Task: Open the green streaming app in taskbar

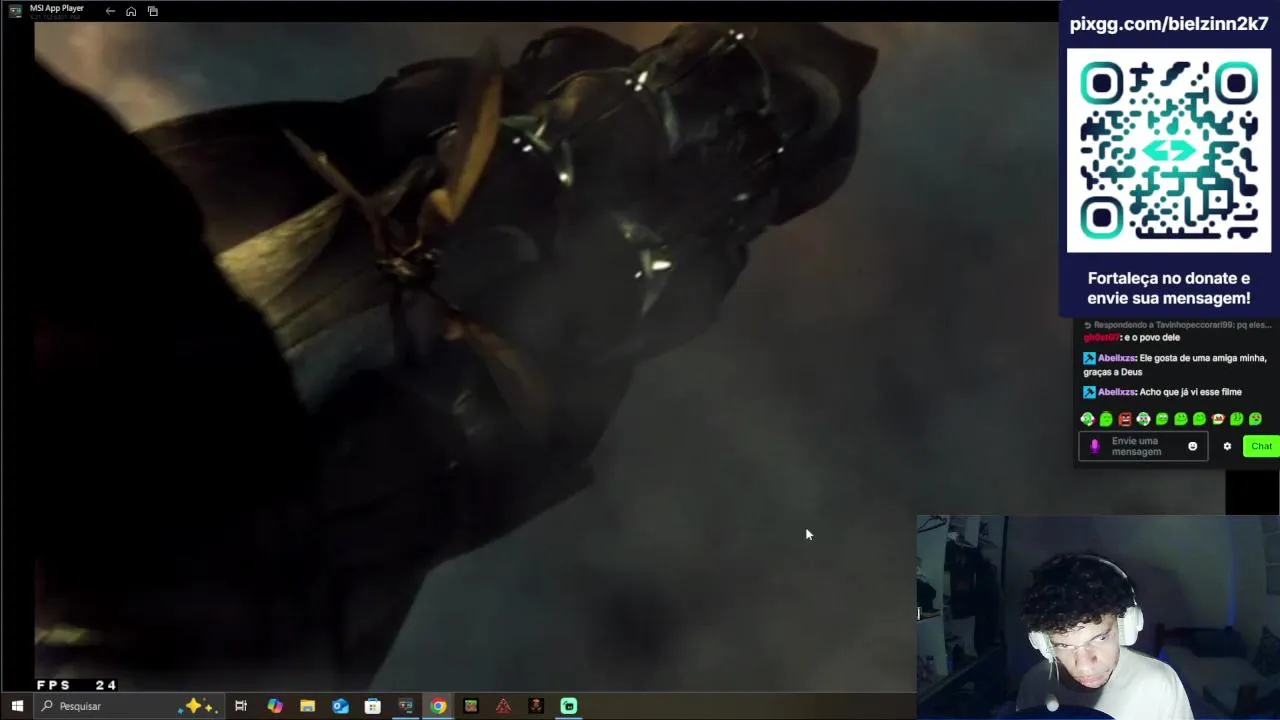Action: pos(568,706)
